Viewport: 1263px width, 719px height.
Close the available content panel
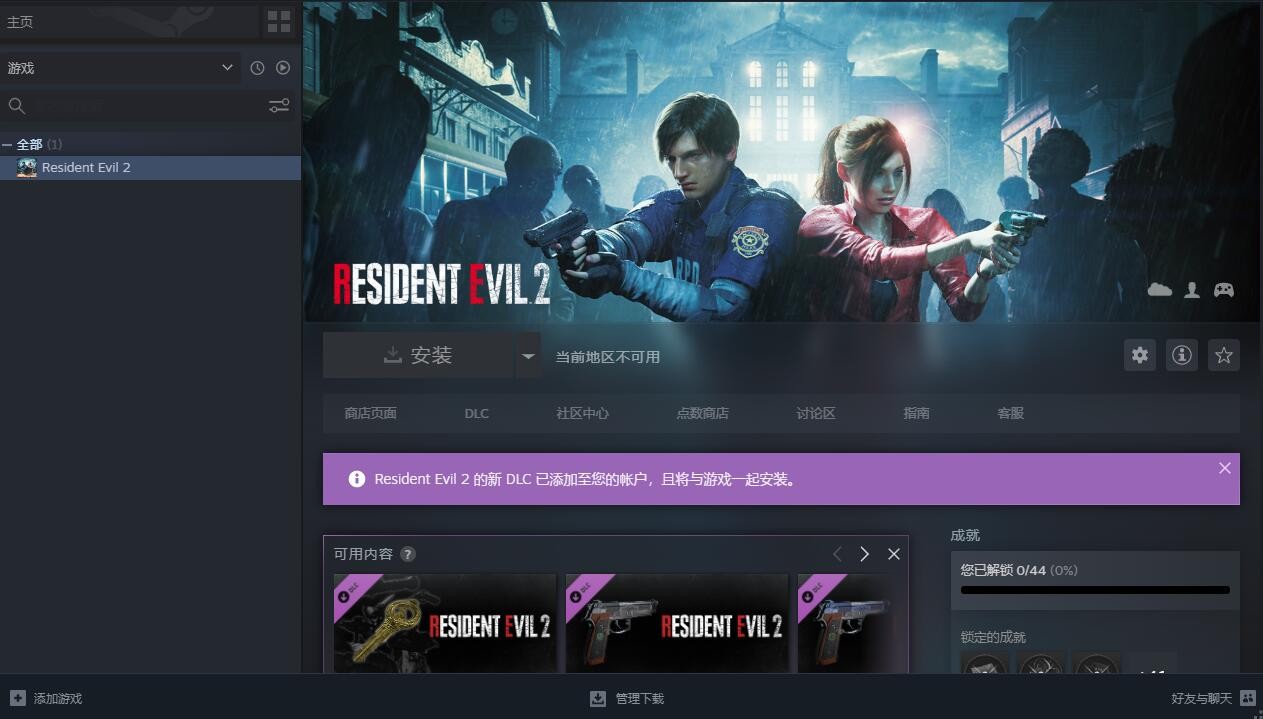(894, 554)
